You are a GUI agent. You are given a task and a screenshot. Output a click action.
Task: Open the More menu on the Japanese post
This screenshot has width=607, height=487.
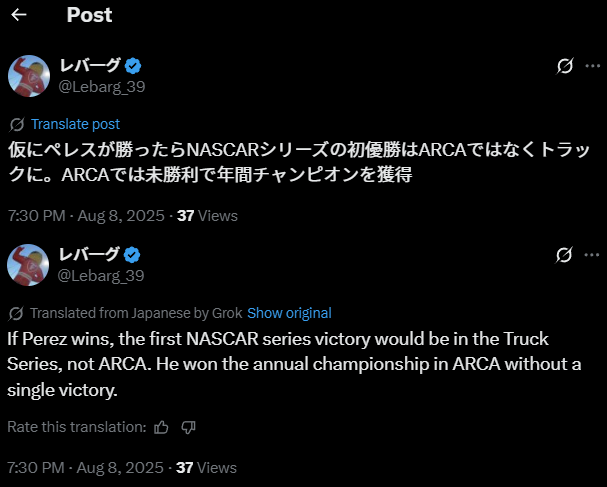pos(592,66)
